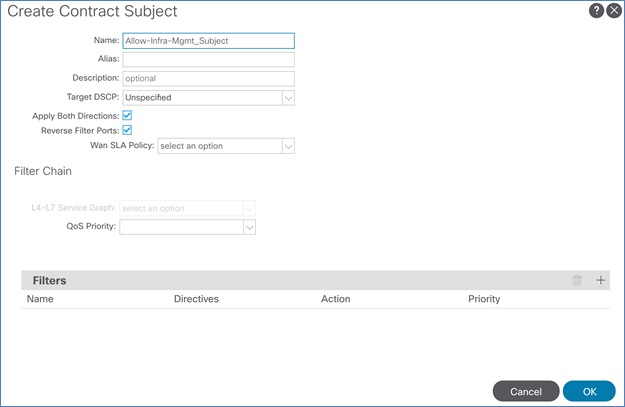This screenshot has height=407, width=625.
Task: Add a new filter with plus icon
Action: tap(601, 281)
